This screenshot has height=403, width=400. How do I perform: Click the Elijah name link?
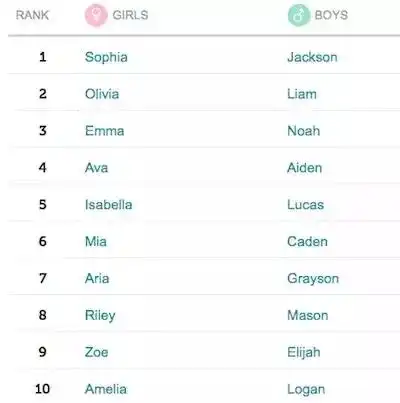pyautogui.click(x=304, y=353)
